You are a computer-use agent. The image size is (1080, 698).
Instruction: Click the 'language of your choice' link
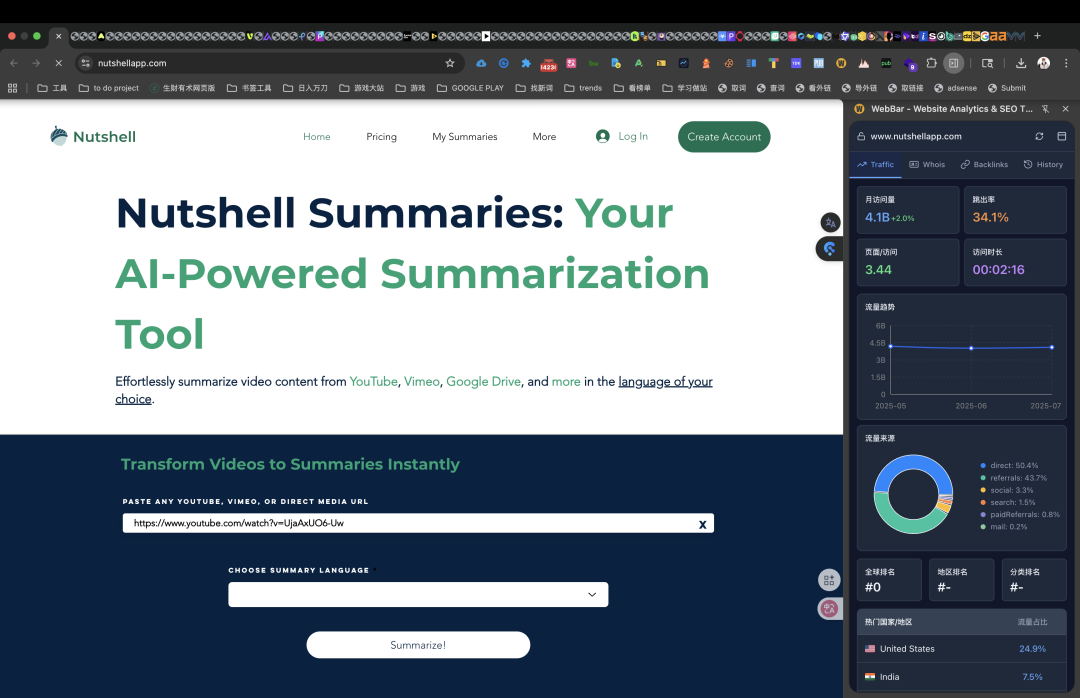click(x=665, y=381)
